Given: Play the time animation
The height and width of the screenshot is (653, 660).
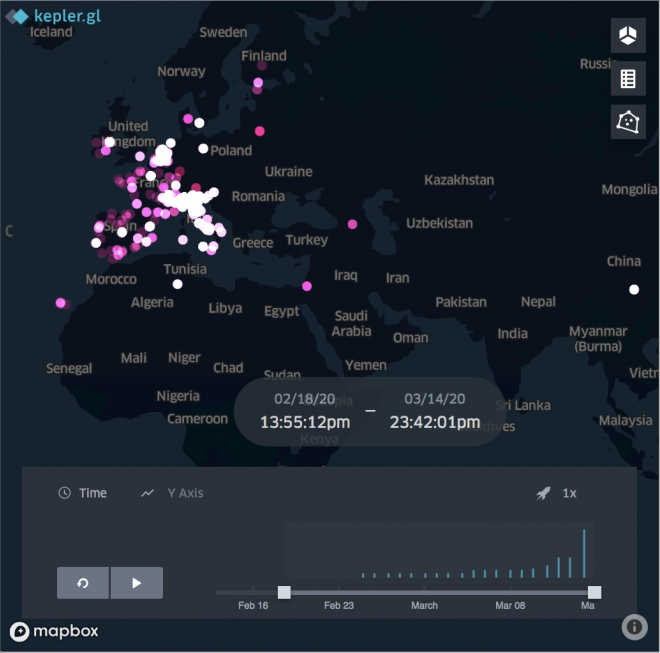Looking at the screenshot, I should (136, 583).
